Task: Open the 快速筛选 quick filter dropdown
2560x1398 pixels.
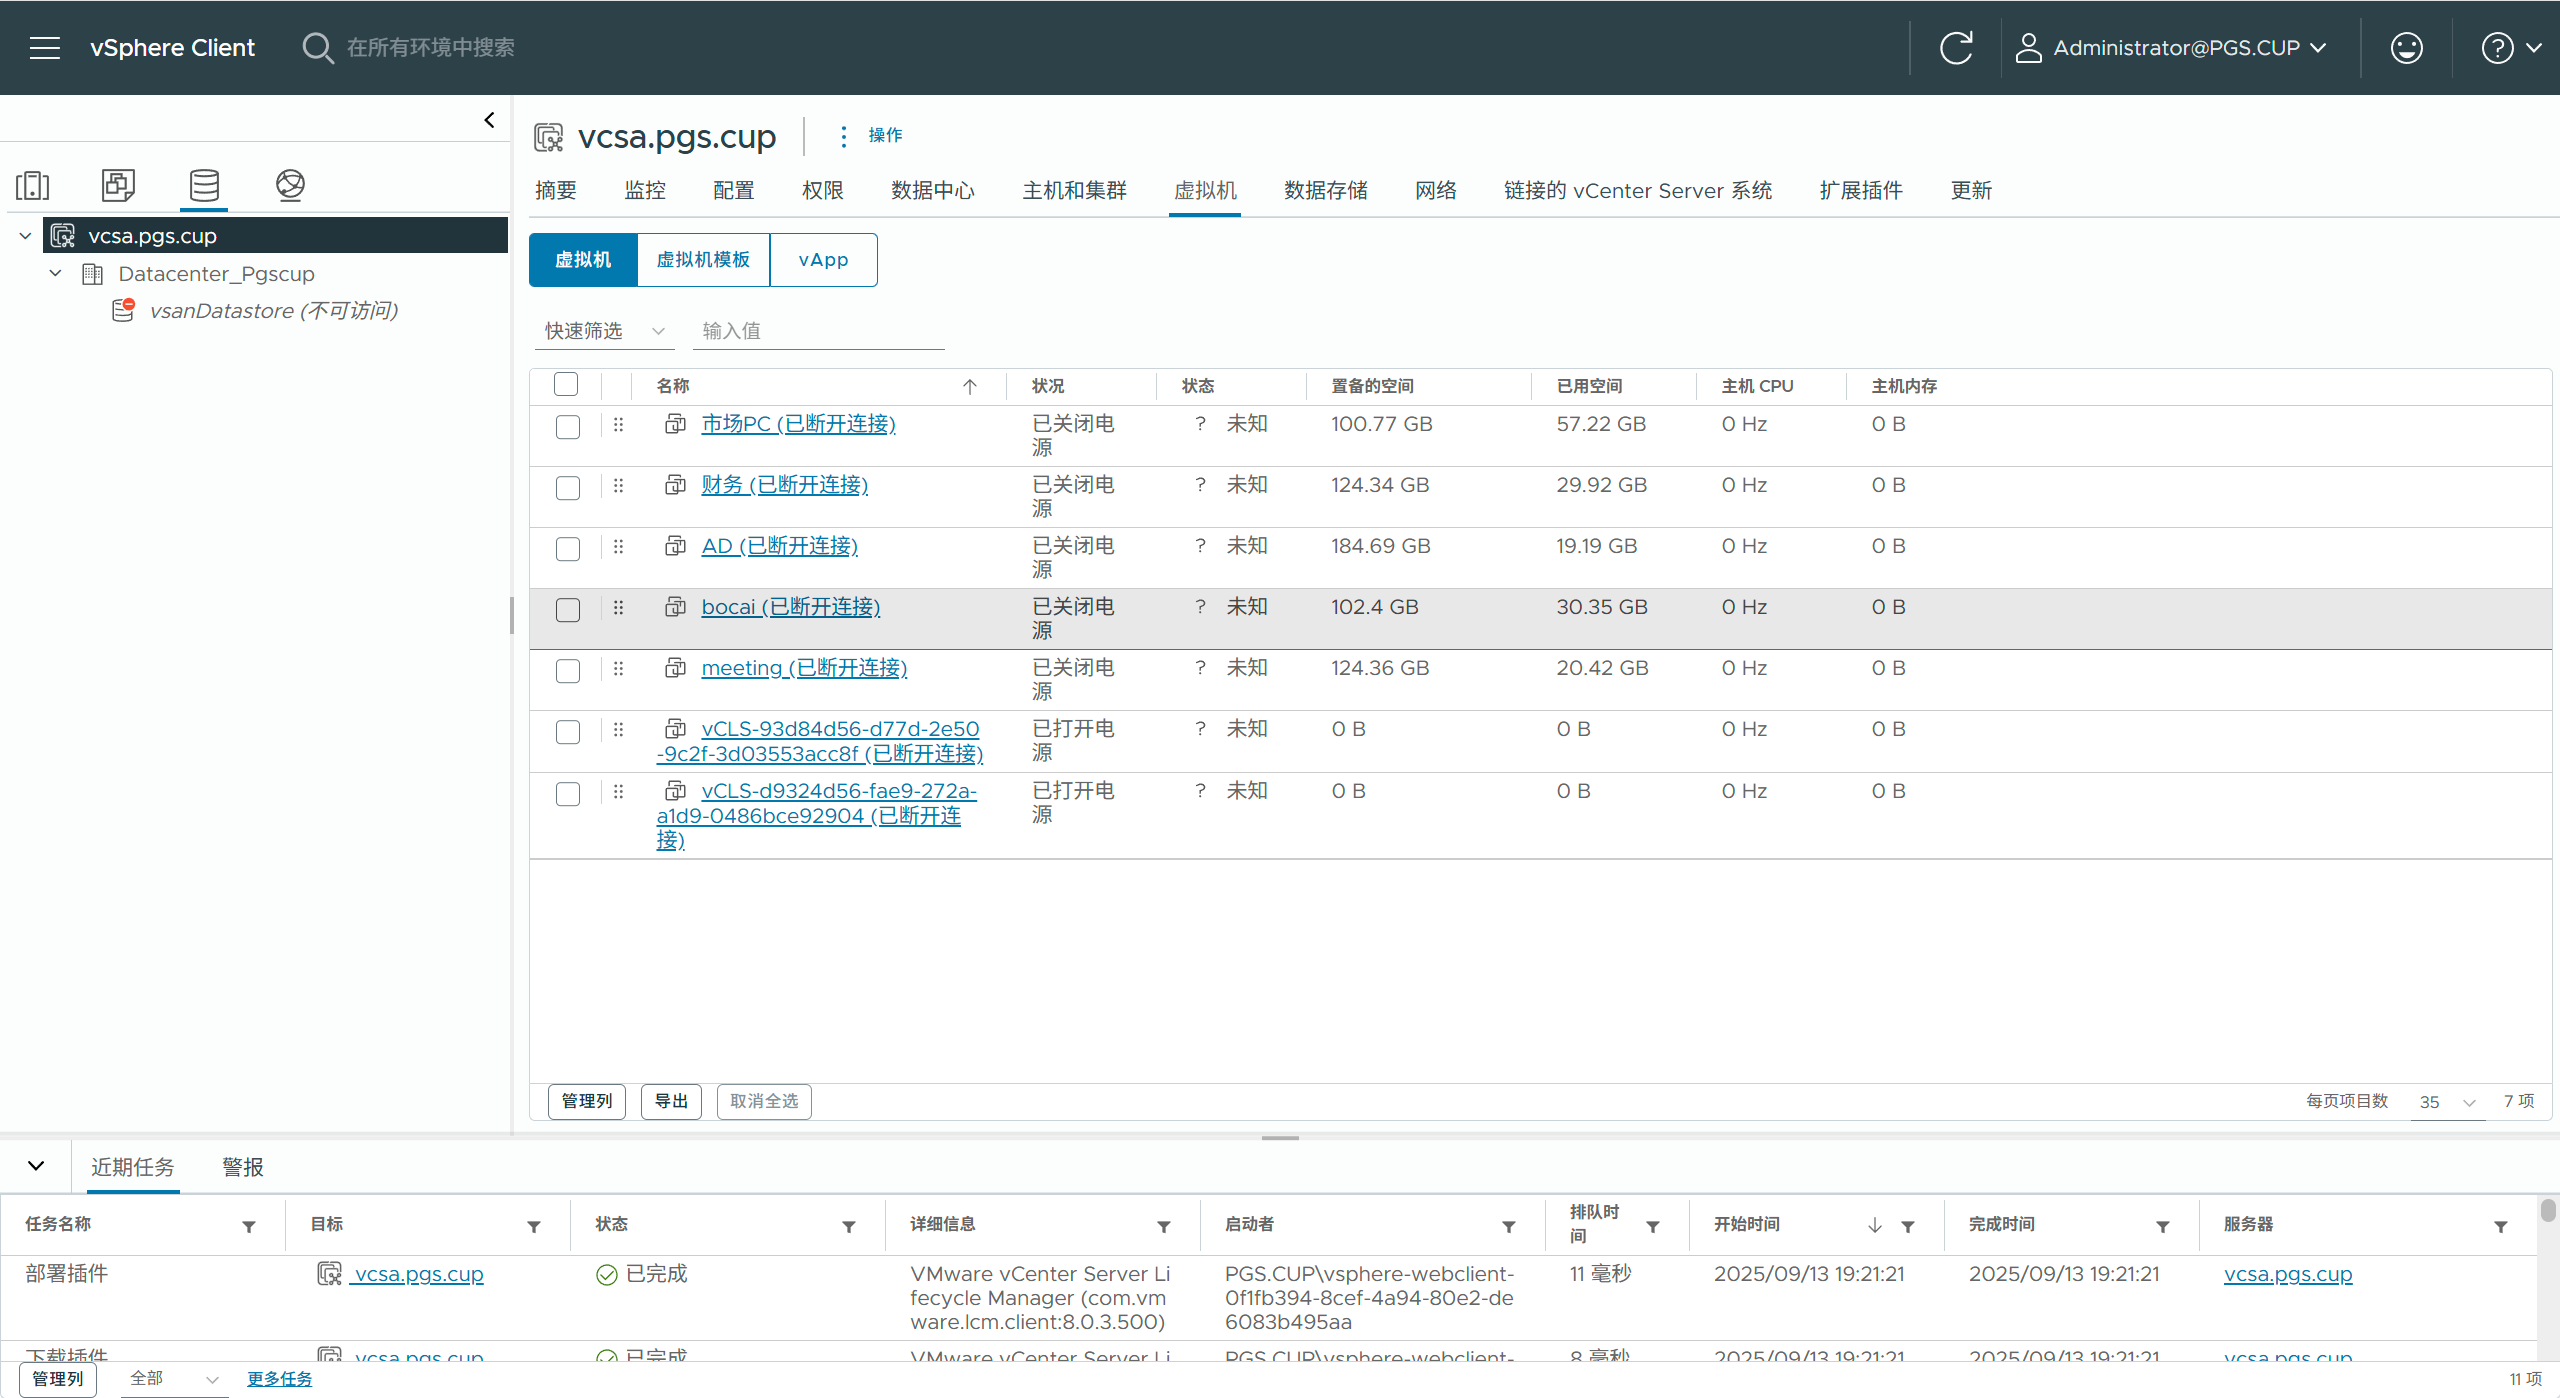Action: coord(604,331)
